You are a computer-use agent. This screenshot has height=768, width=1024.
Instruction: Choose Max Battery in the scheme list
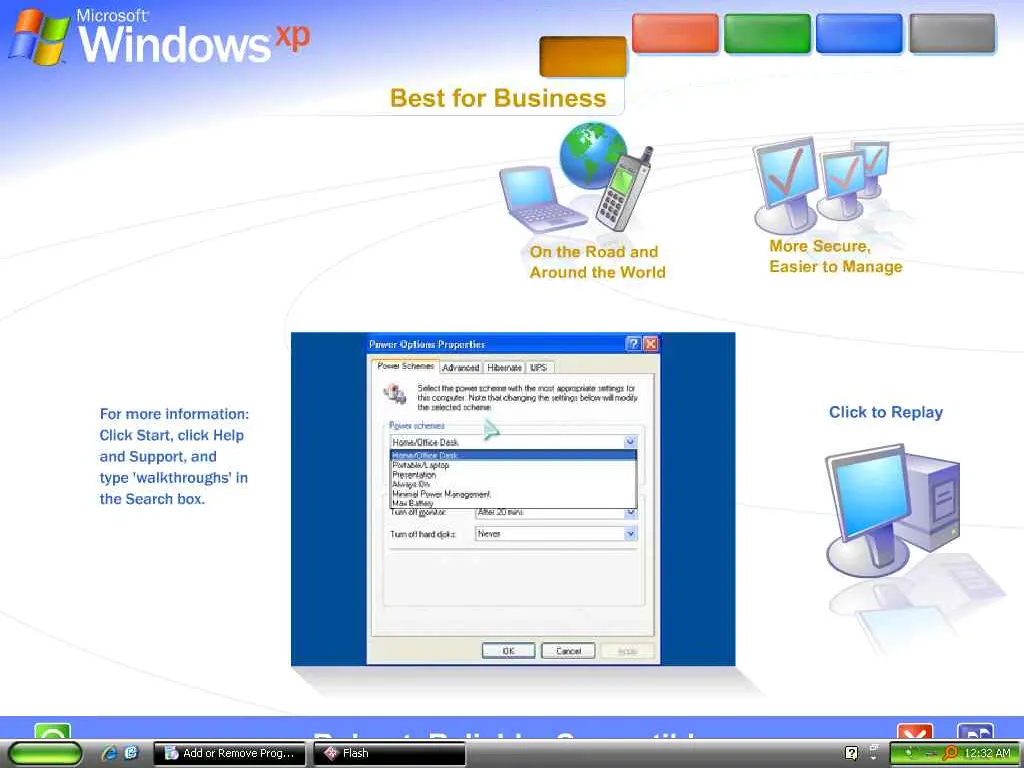[513, 504]
